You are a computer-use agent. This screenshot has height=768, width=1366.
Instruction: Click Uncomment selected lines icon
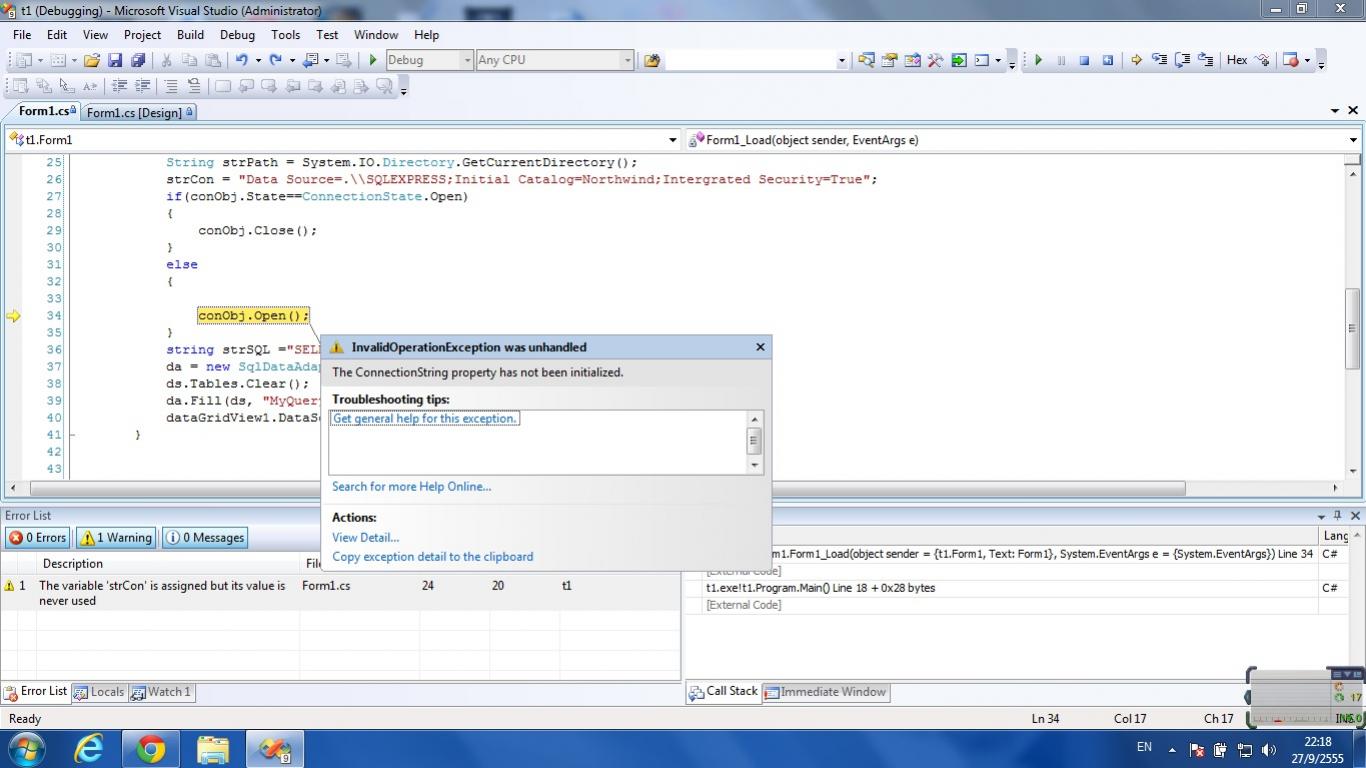(194, 86)
